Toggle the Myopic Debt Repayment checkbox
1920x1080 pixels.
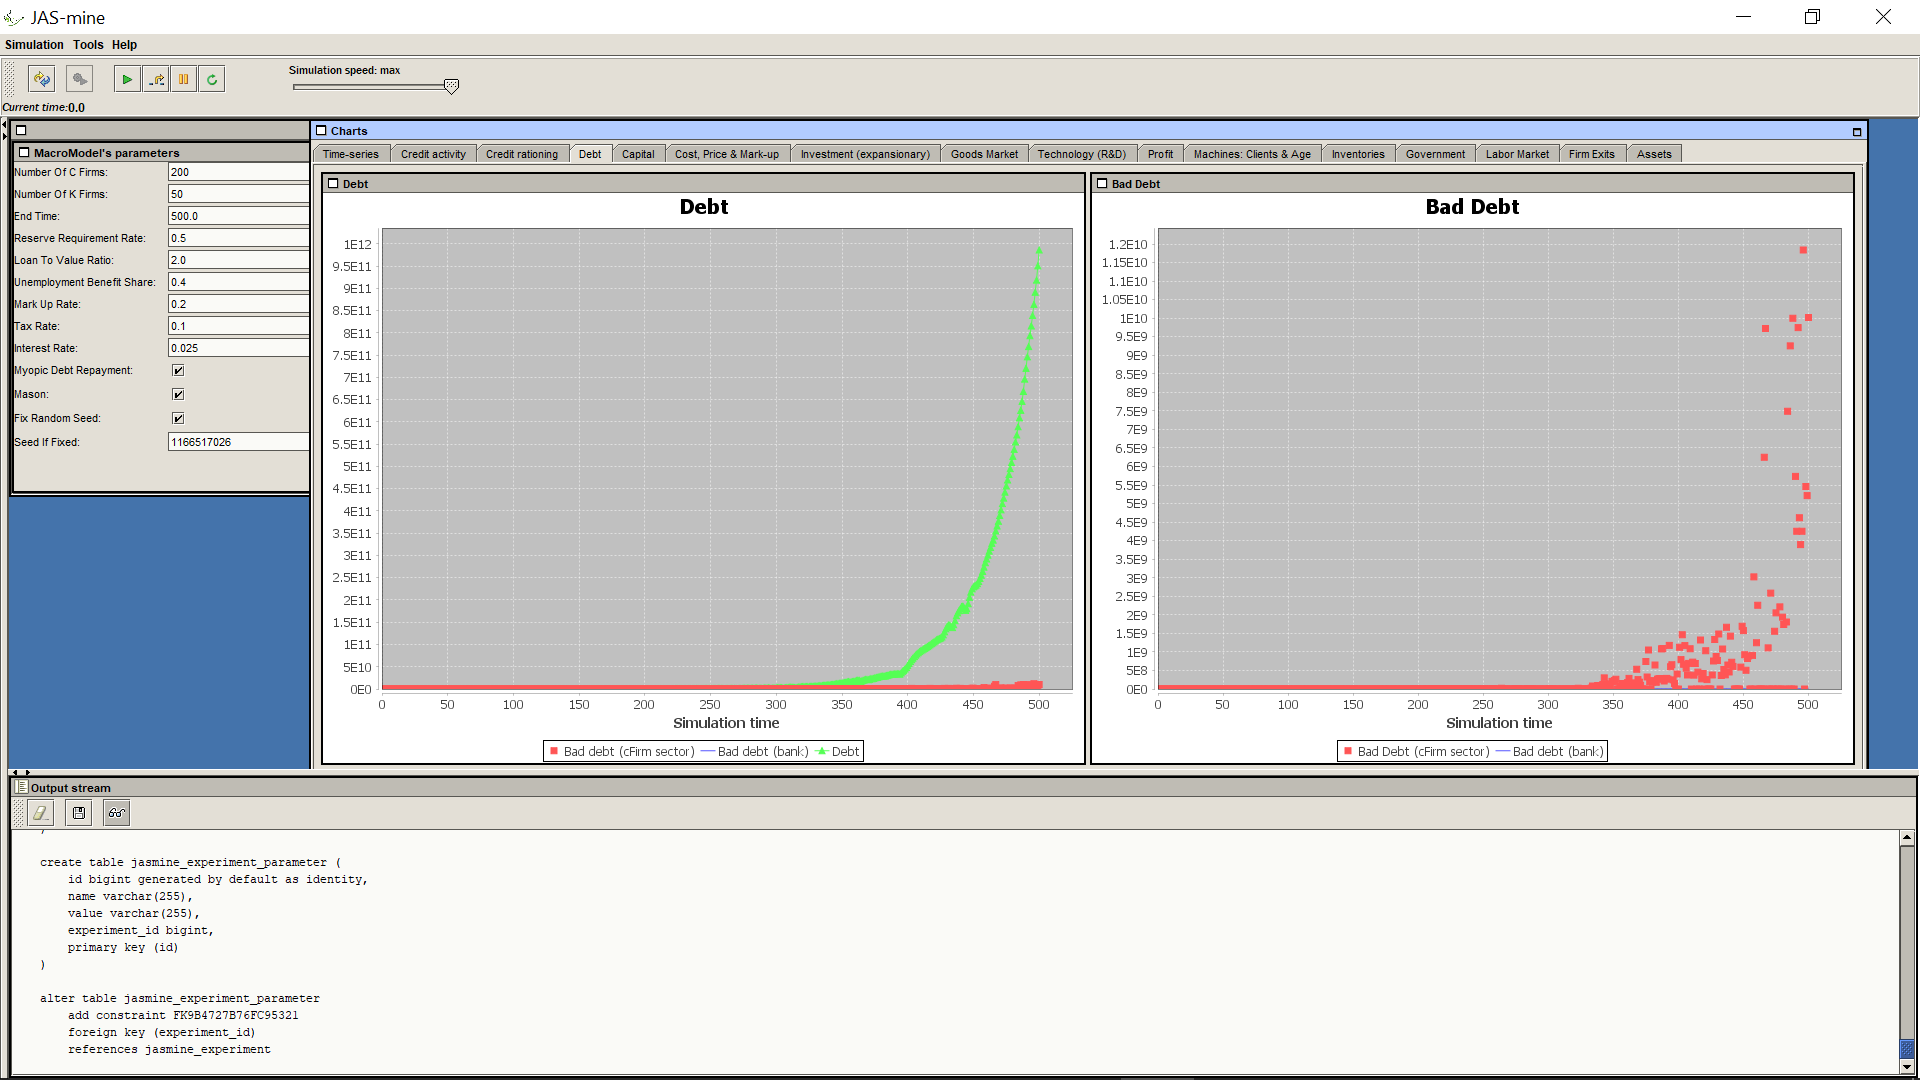tap(178, 370)
